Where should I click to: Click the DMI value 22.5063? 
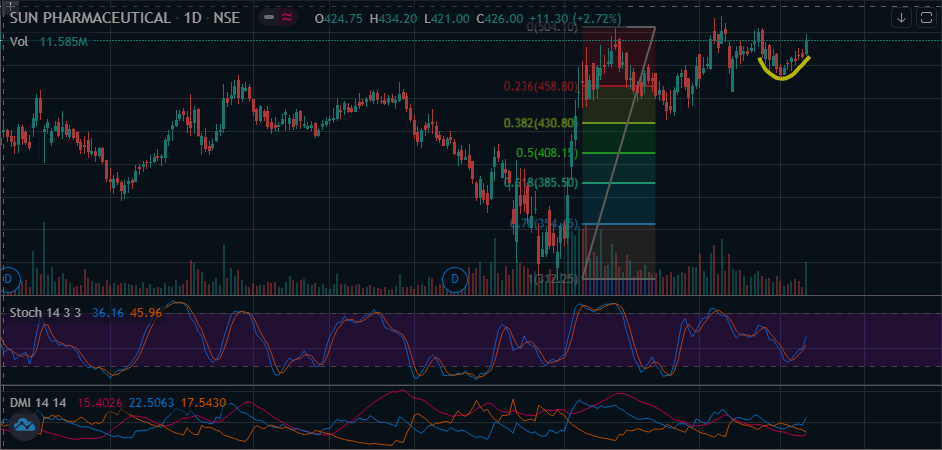coord(150,403)
